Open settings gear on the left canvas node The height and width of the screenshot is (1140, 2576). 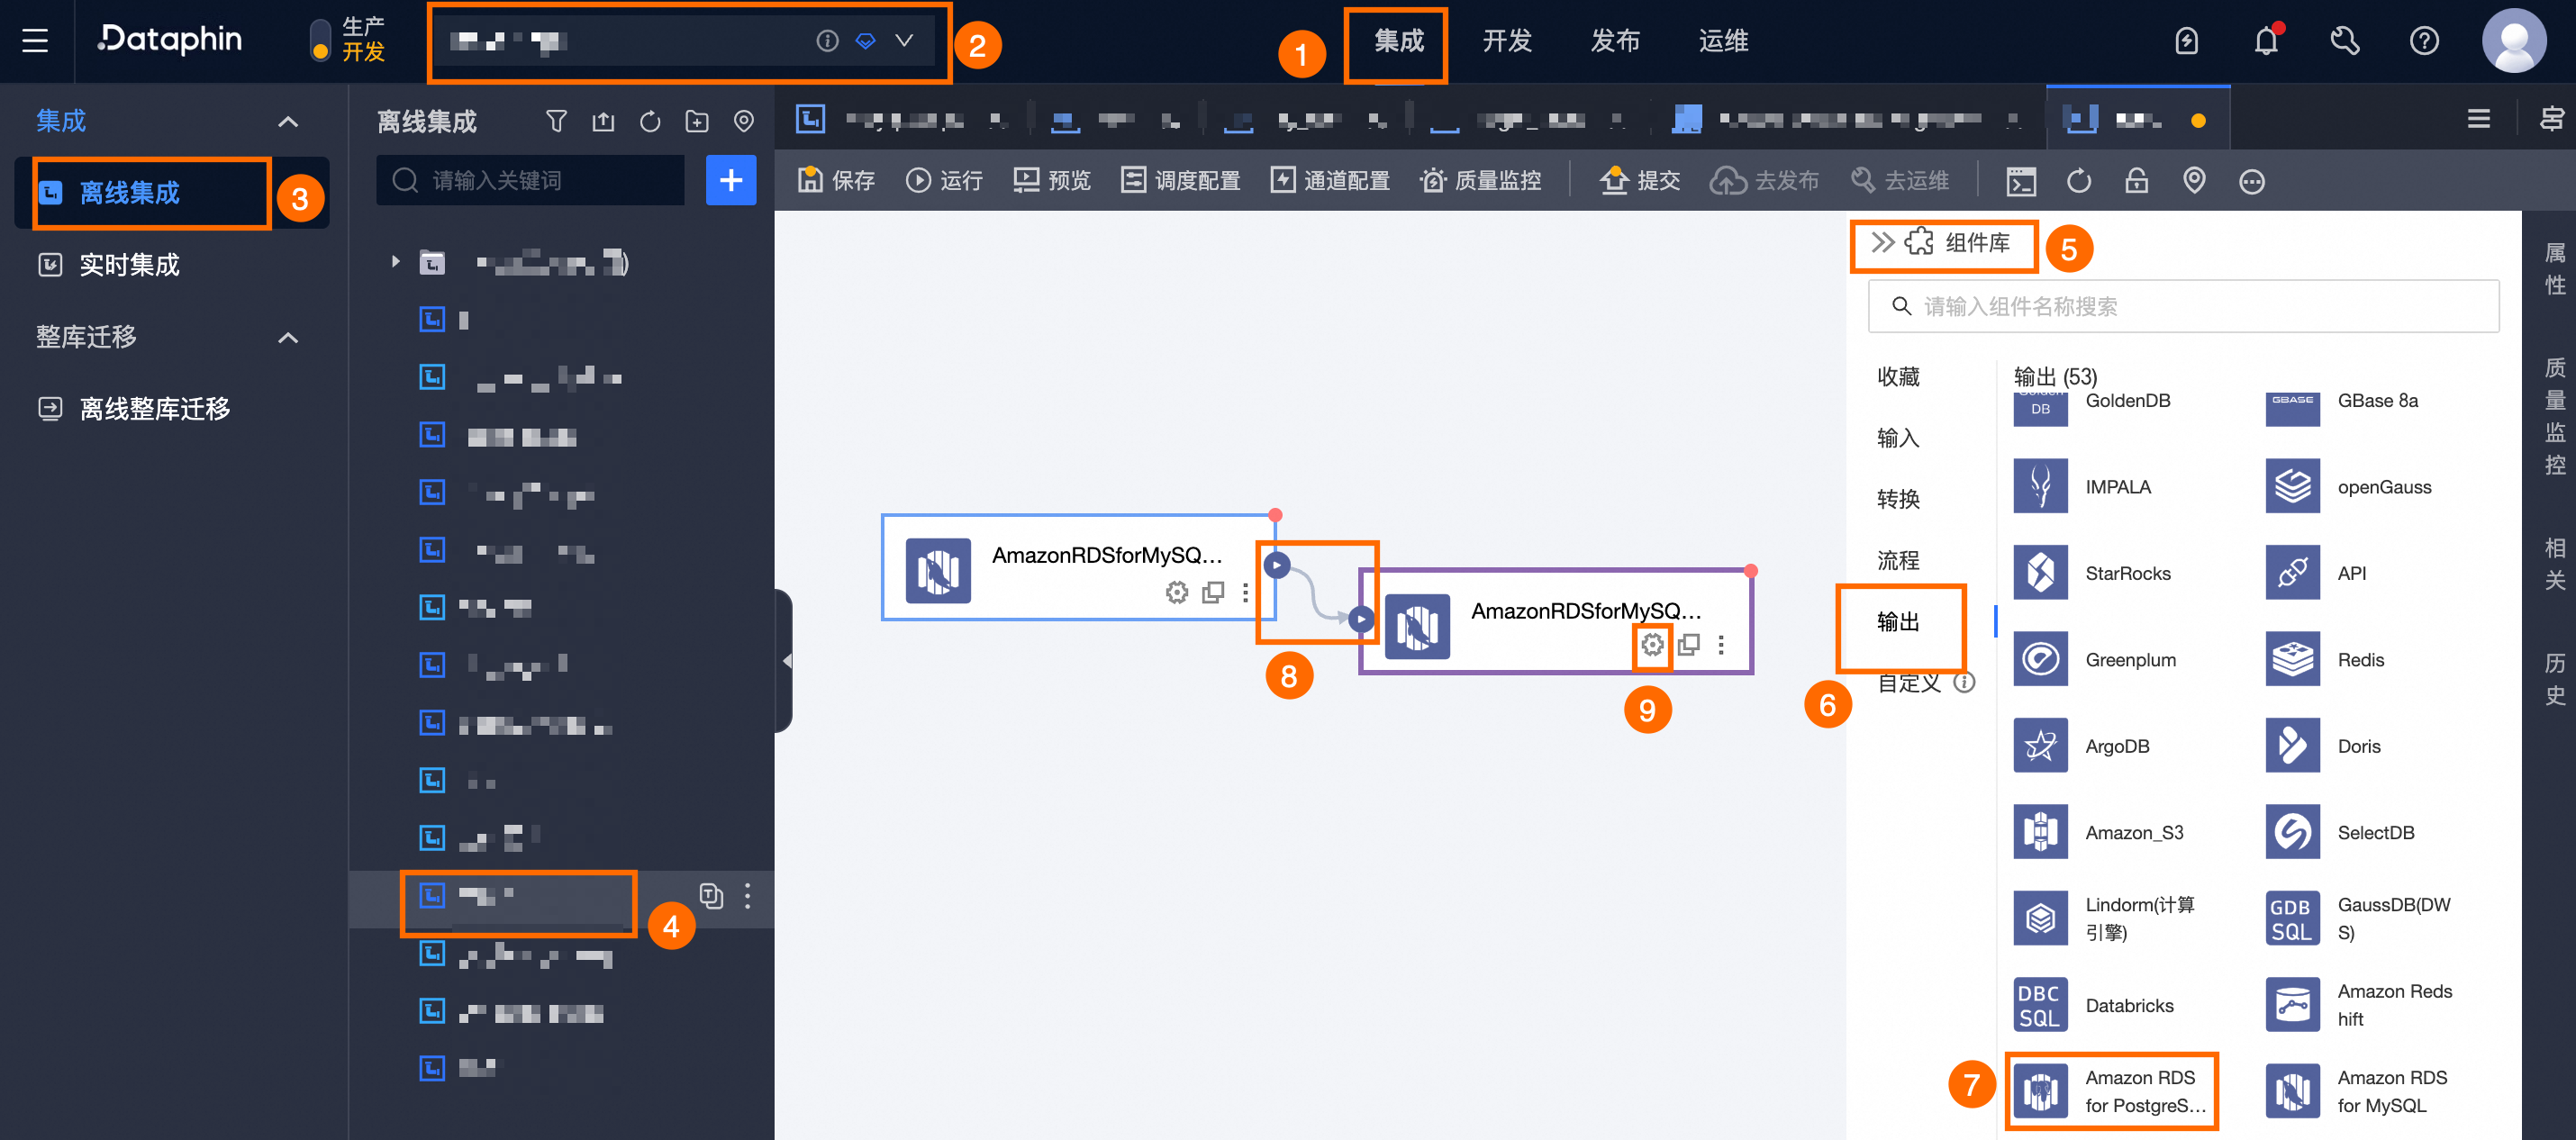[1177, 592]
